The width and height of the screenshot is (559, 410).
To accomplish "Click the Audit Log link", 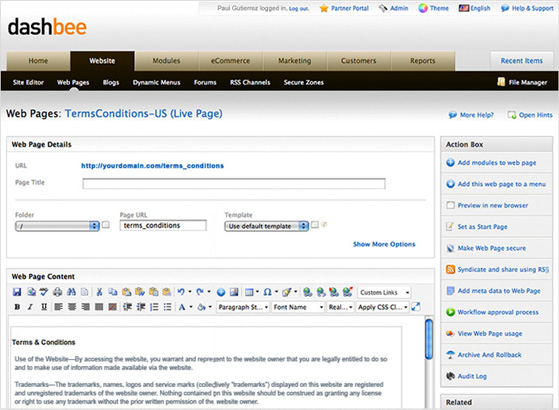I will pyautogui.click(x=472, y=376).
